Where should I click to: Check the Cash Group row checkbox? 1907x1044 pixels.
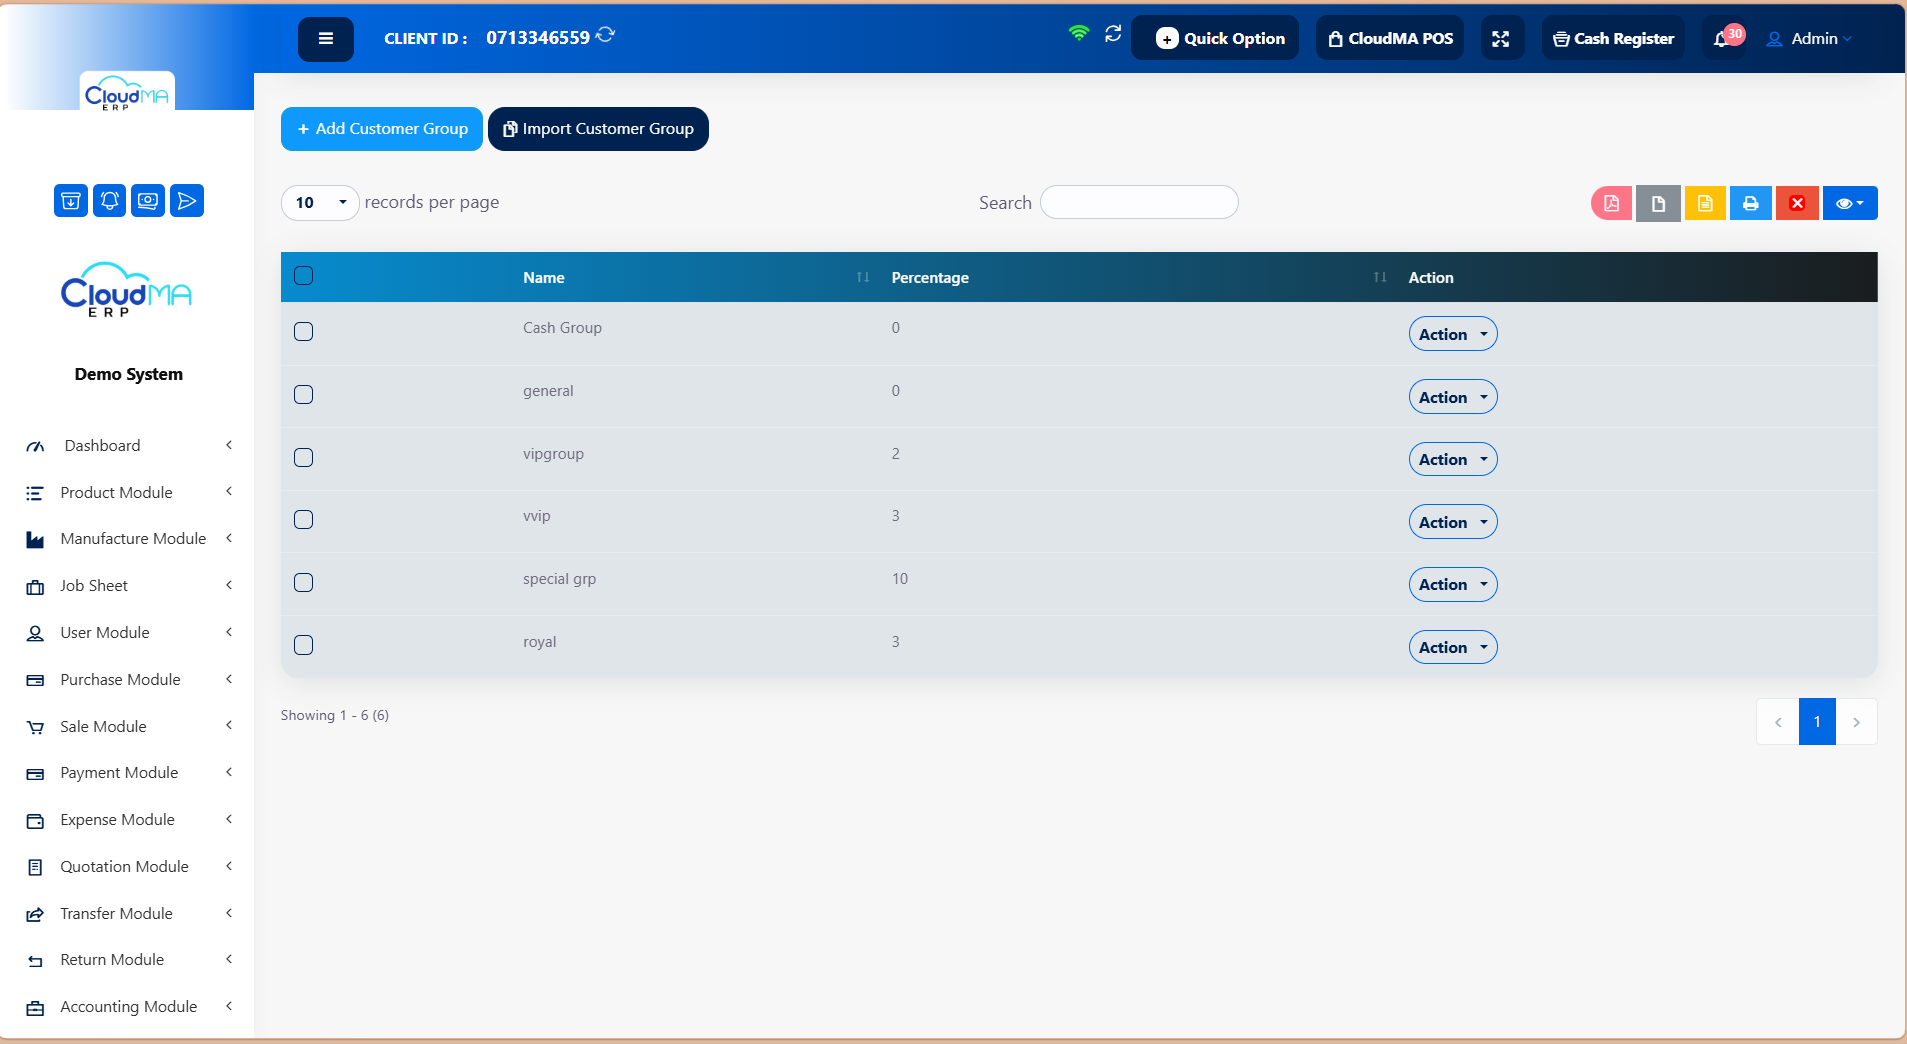point(304,332)
